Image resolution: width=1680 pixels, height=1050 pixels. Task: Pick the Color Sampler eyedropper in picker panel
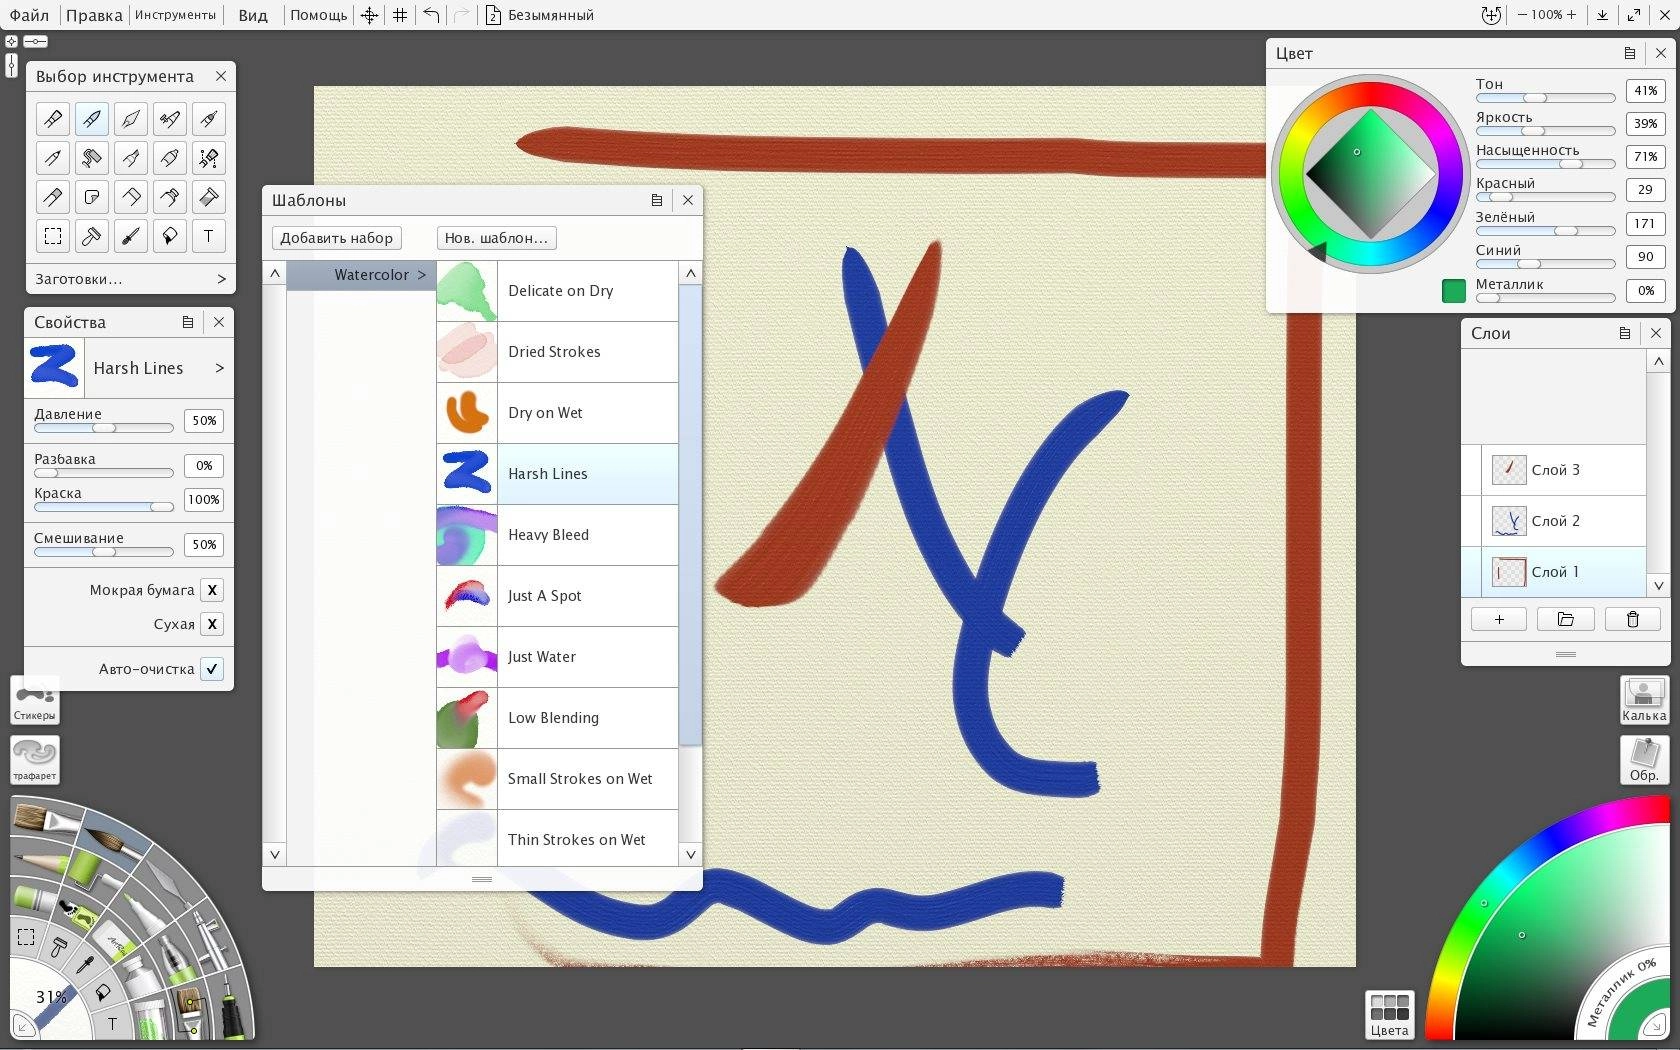(130, 236)
